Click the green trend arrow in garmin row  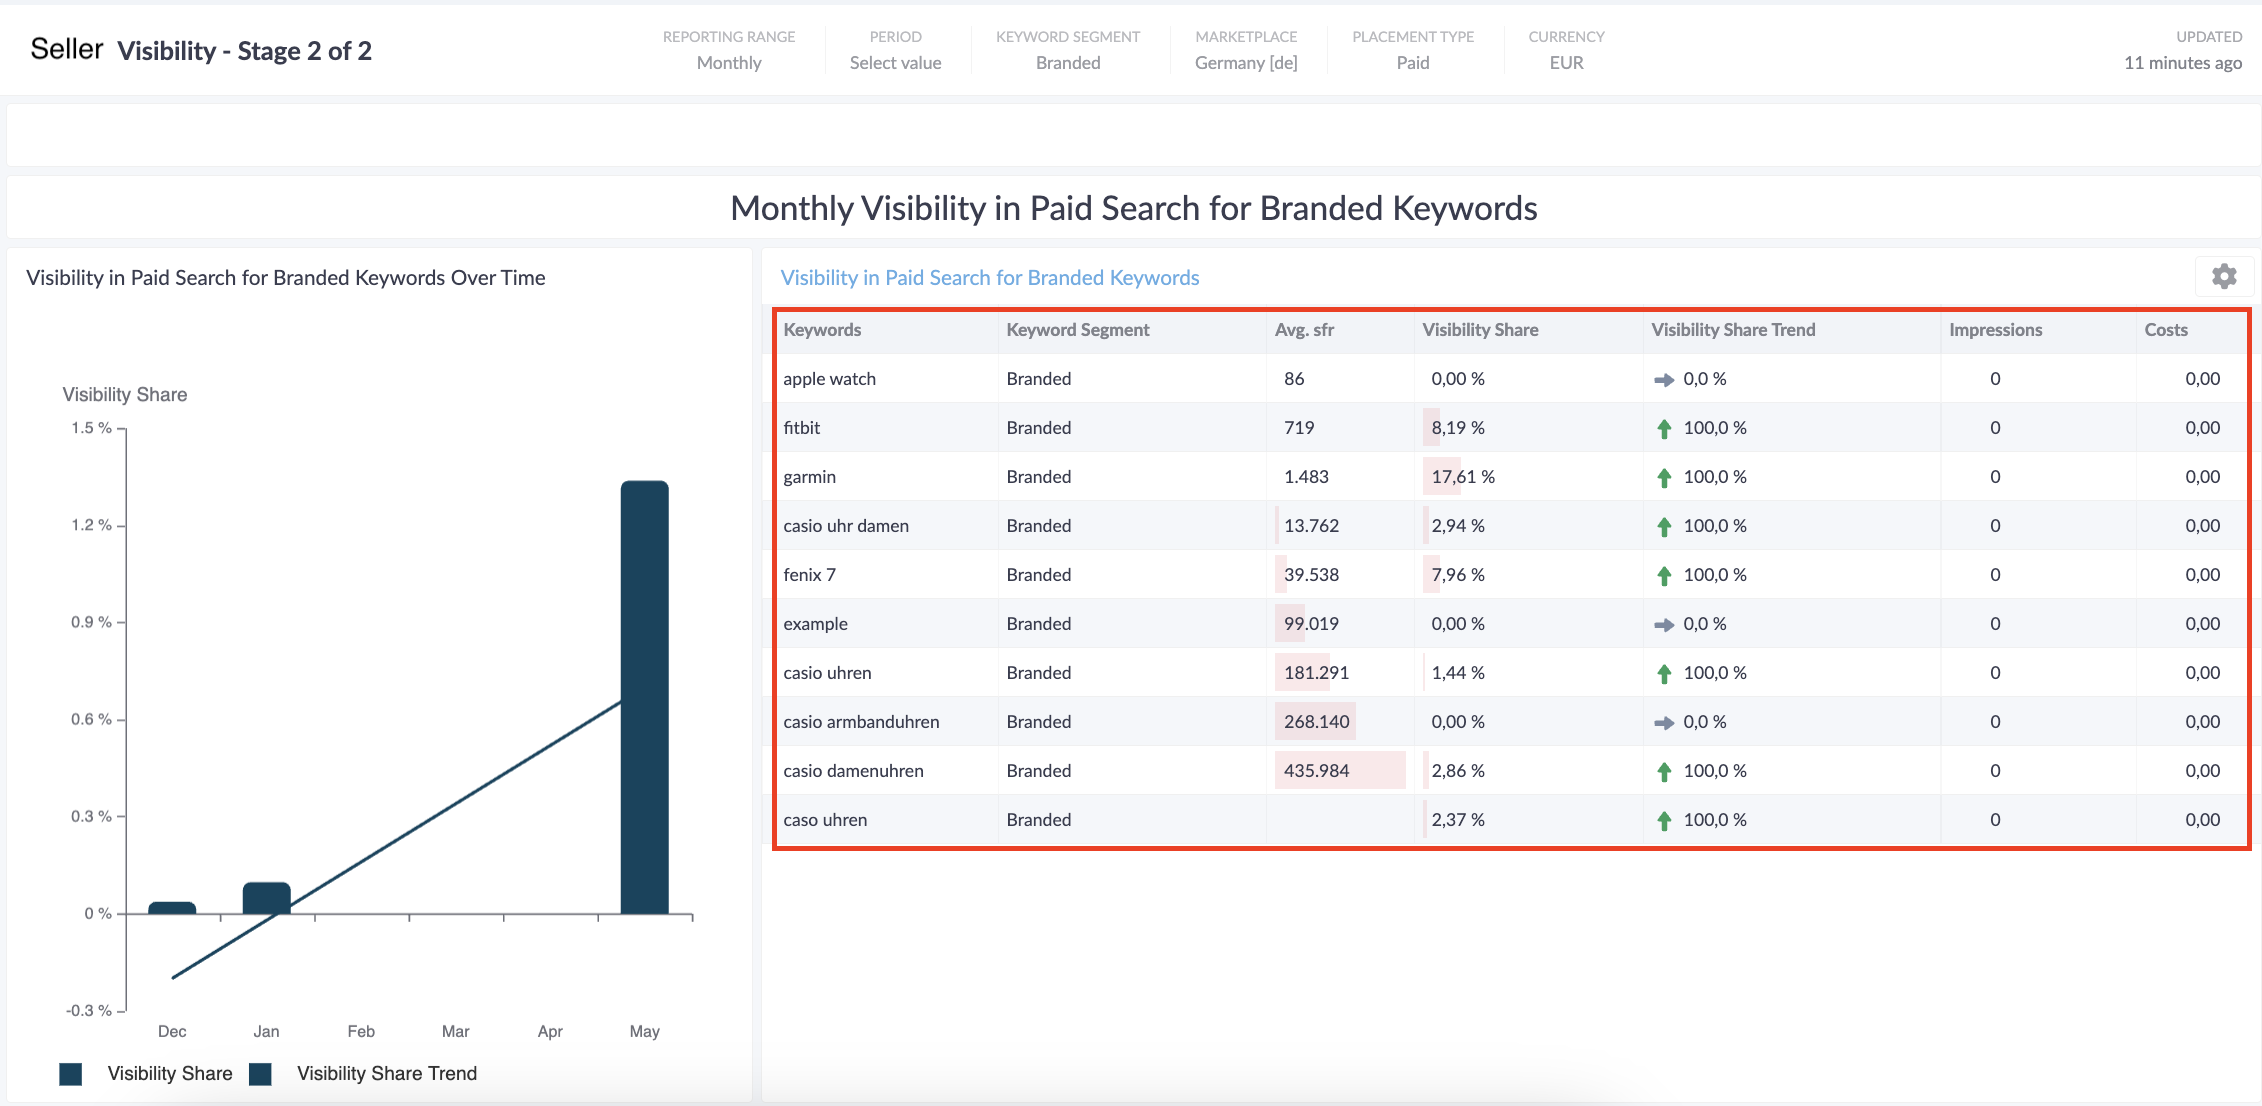(1664, 478)
